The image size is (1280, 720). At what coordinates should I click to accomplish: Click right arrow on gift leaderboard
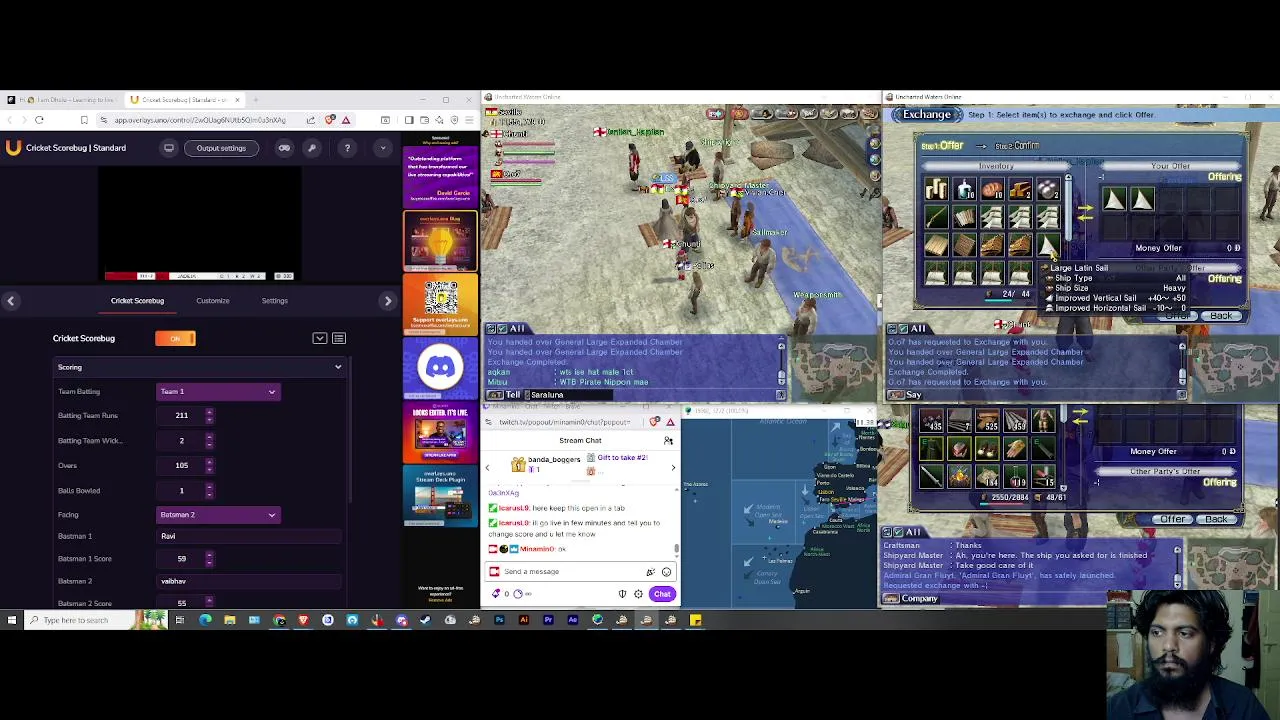tap(673, 467)
